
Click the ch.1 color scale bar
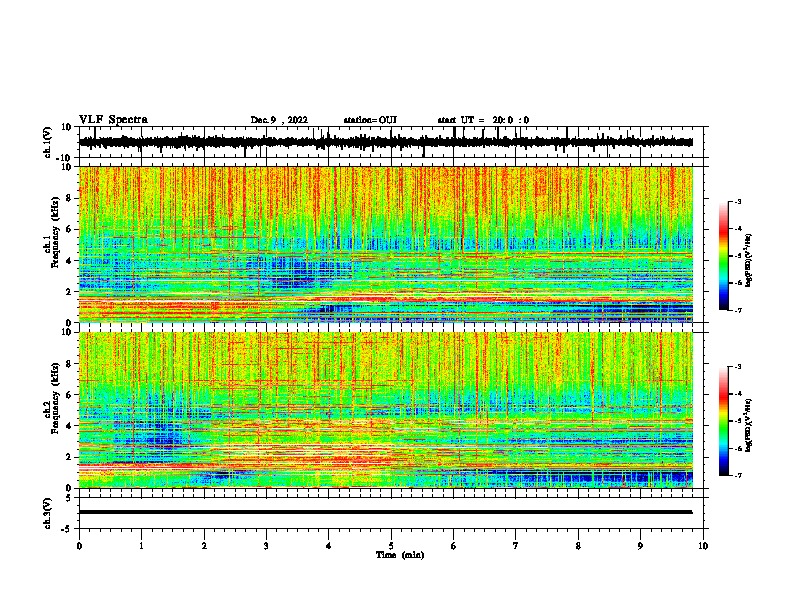click(723, 256)
